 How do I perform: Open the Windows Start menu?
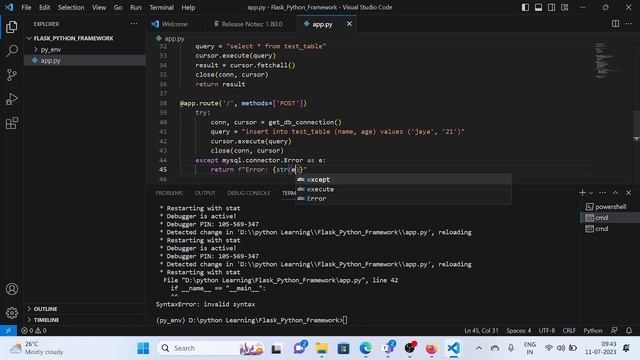tap(143, 348)
